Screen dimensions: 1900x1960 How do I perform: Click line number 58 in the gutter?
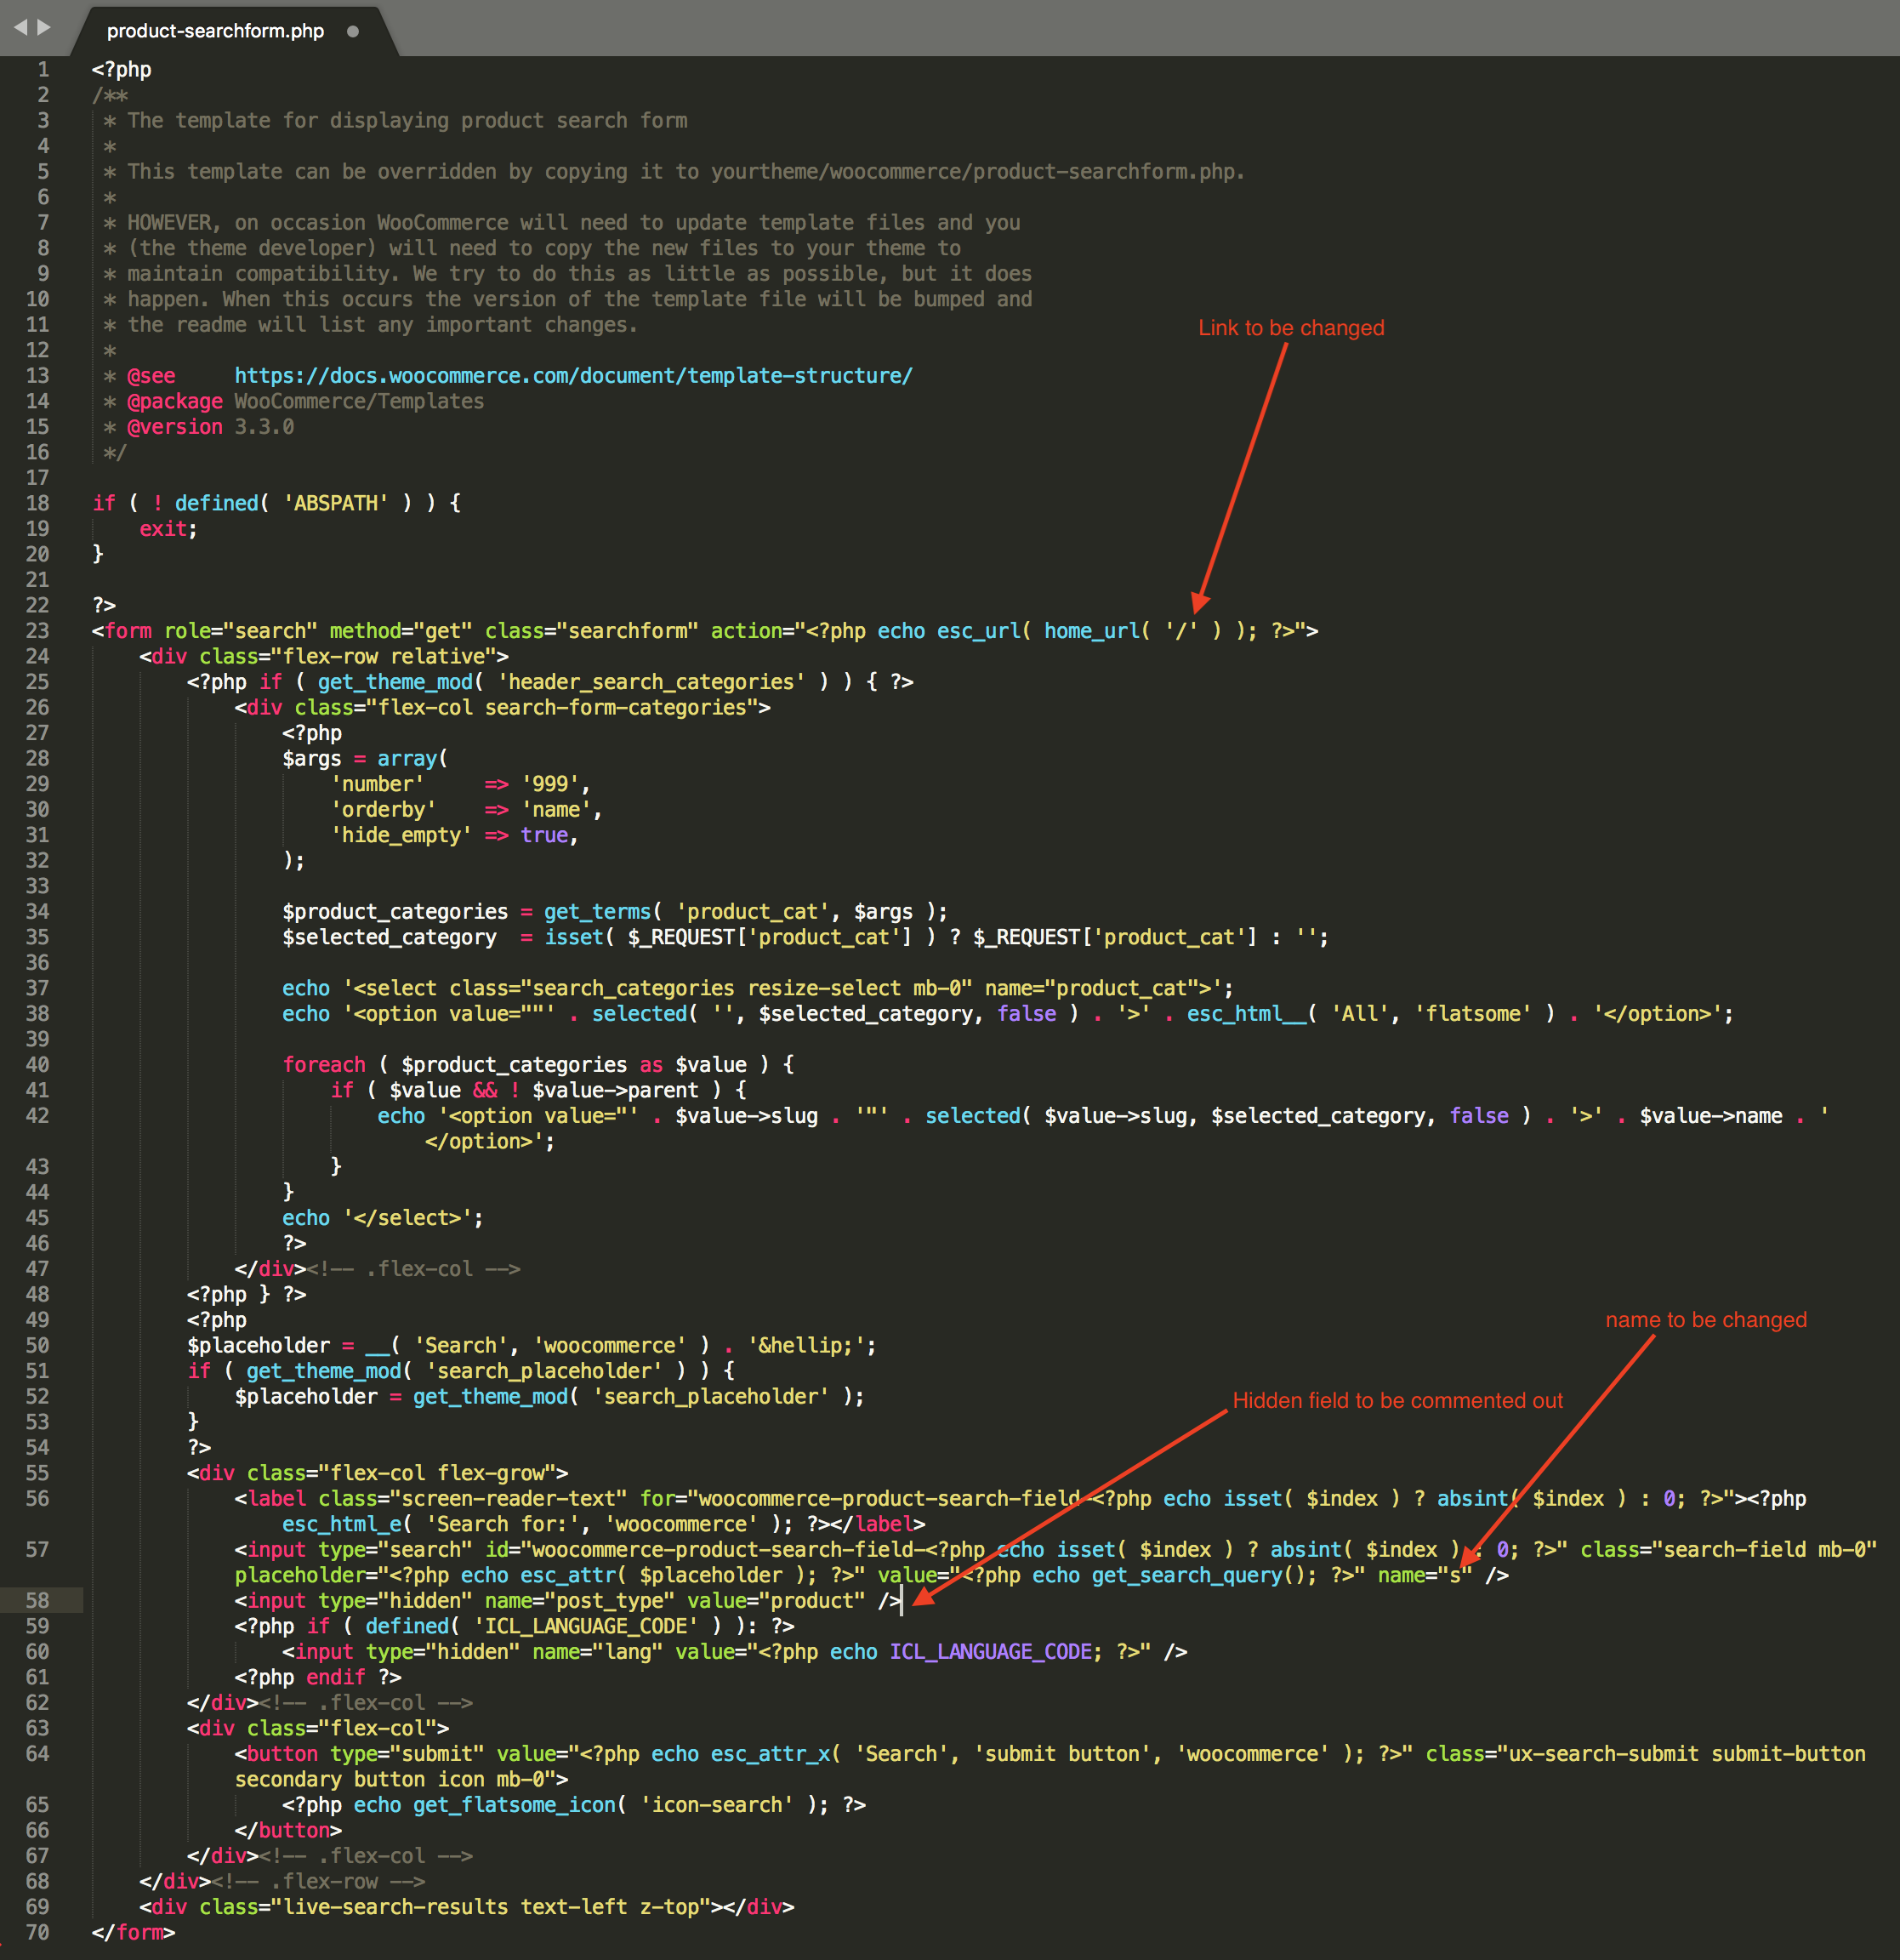pos(37,1600)
